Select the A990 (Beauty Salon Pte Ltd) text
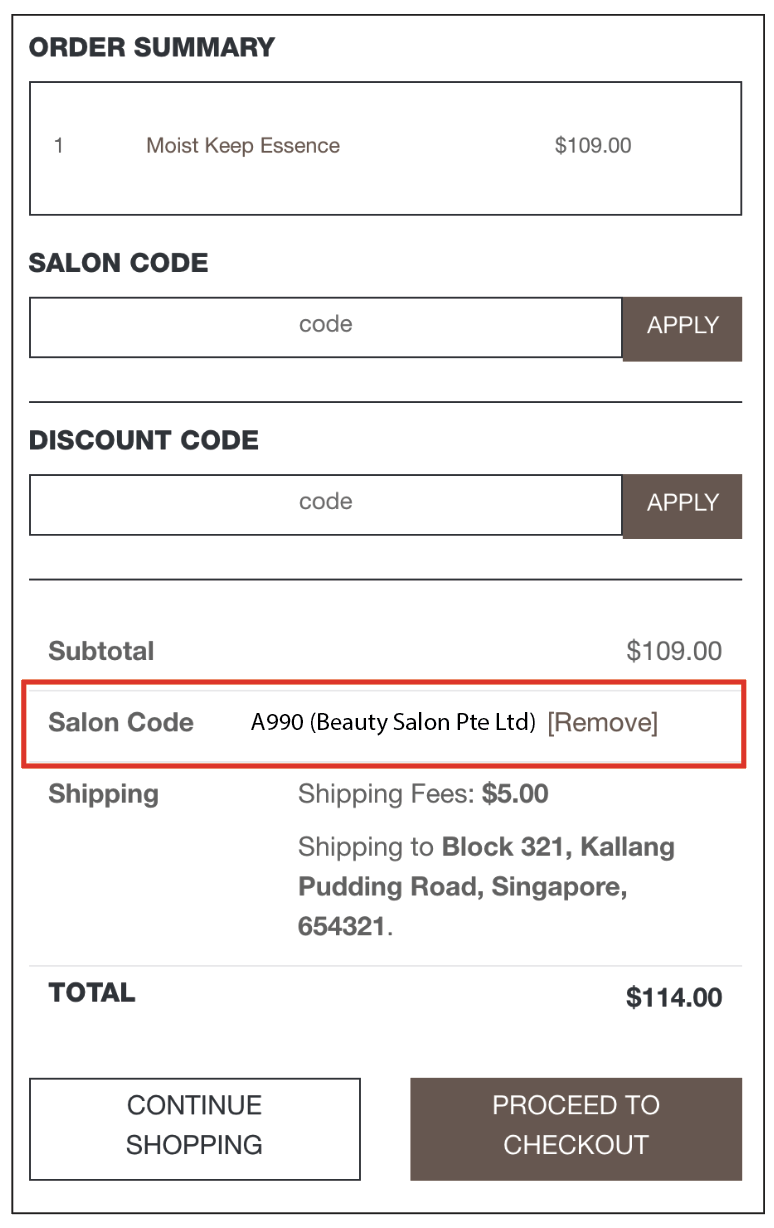774x1228 pixels. 393,723
